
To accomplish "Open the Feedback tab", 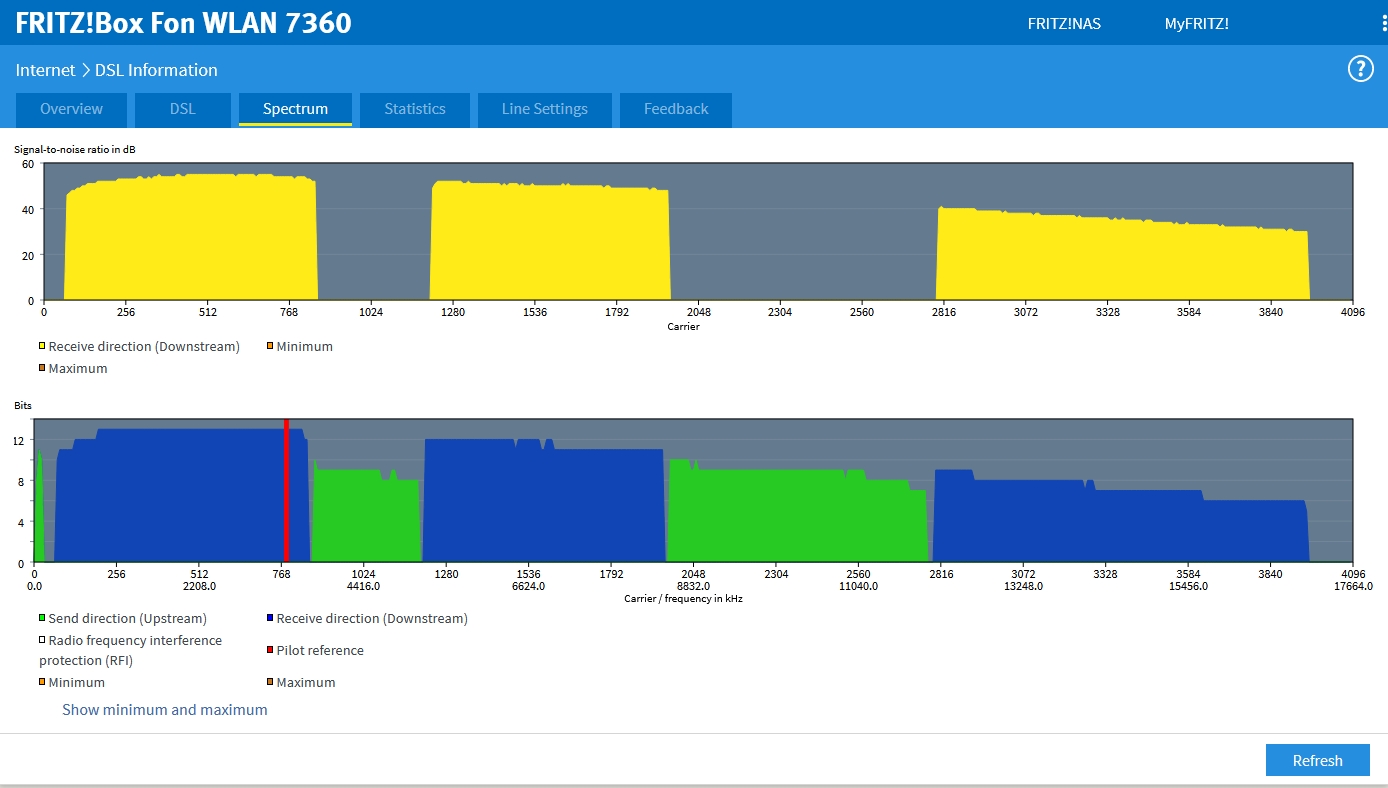I will pos(676,109).
